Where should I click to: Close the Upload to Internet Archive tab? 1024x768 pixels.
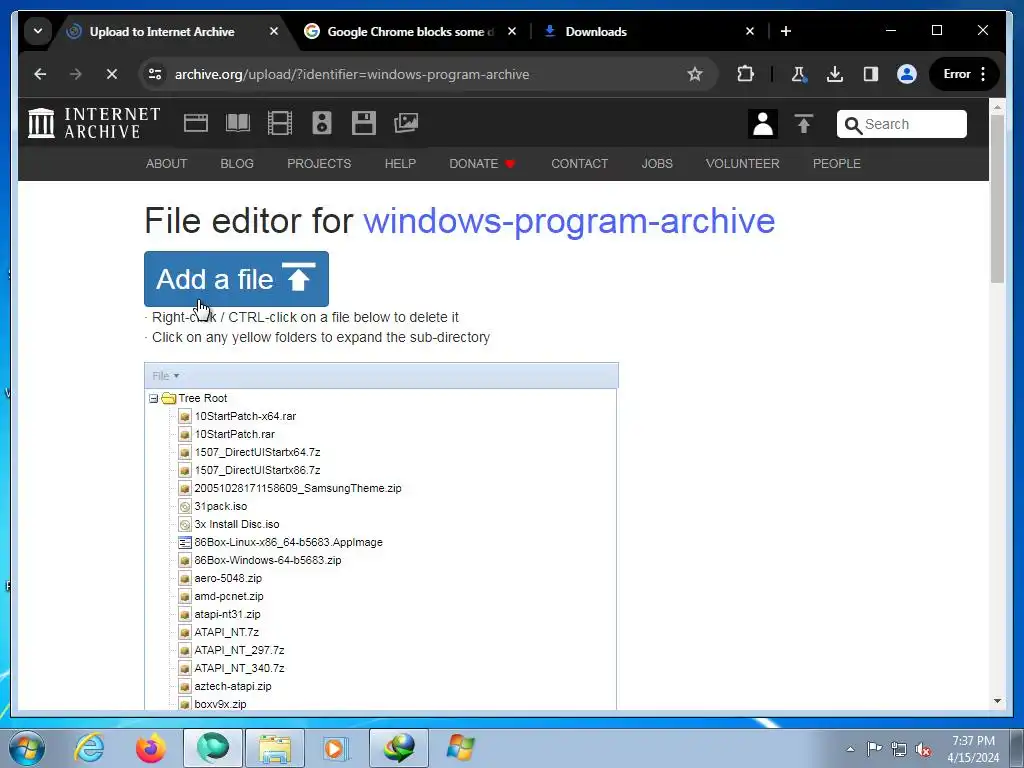pos(274,31)
